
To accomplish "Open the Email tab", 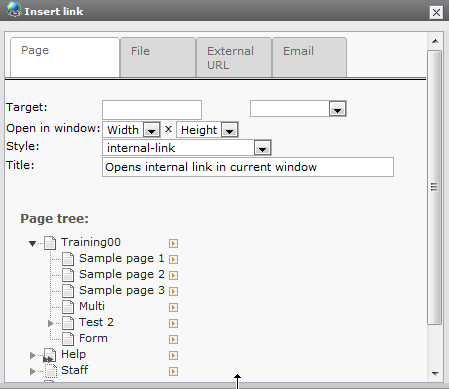I will 310,57.
